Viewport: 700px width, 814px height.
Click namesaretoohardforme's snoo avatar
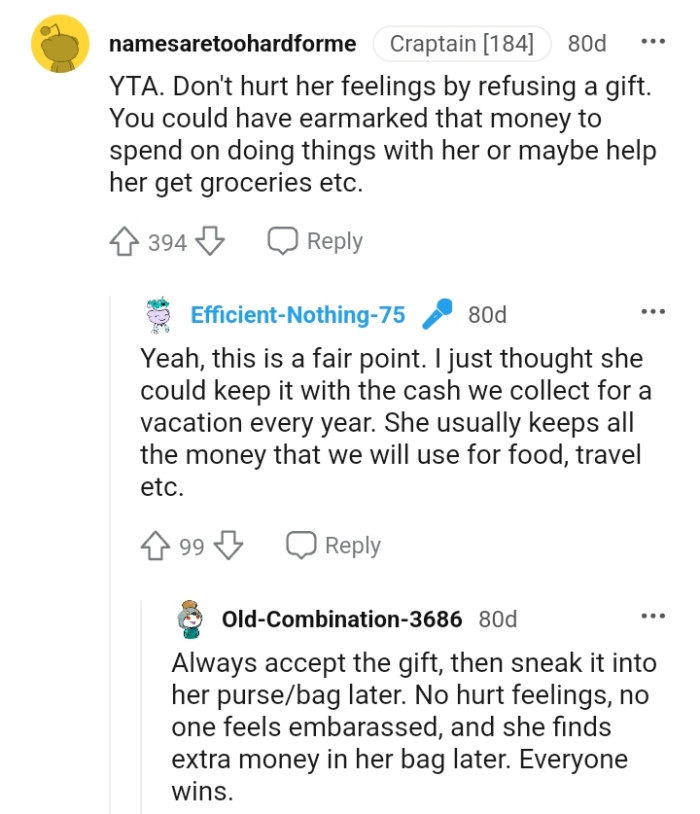pyautogui.click(x=55, y=44)
